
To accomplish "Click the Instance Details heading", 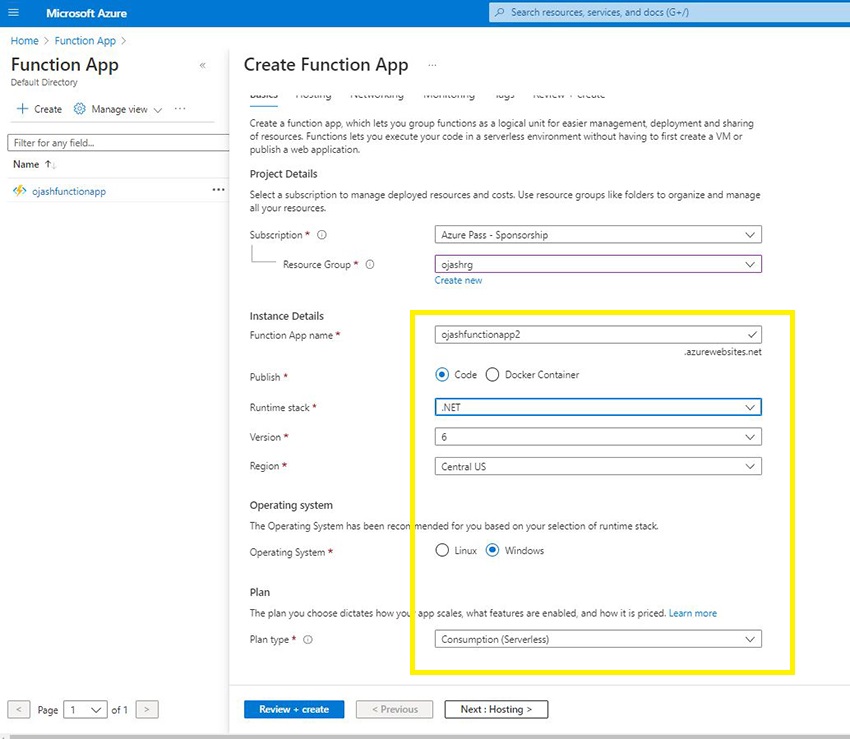I will pyautogui.click(x=286, y=316).
